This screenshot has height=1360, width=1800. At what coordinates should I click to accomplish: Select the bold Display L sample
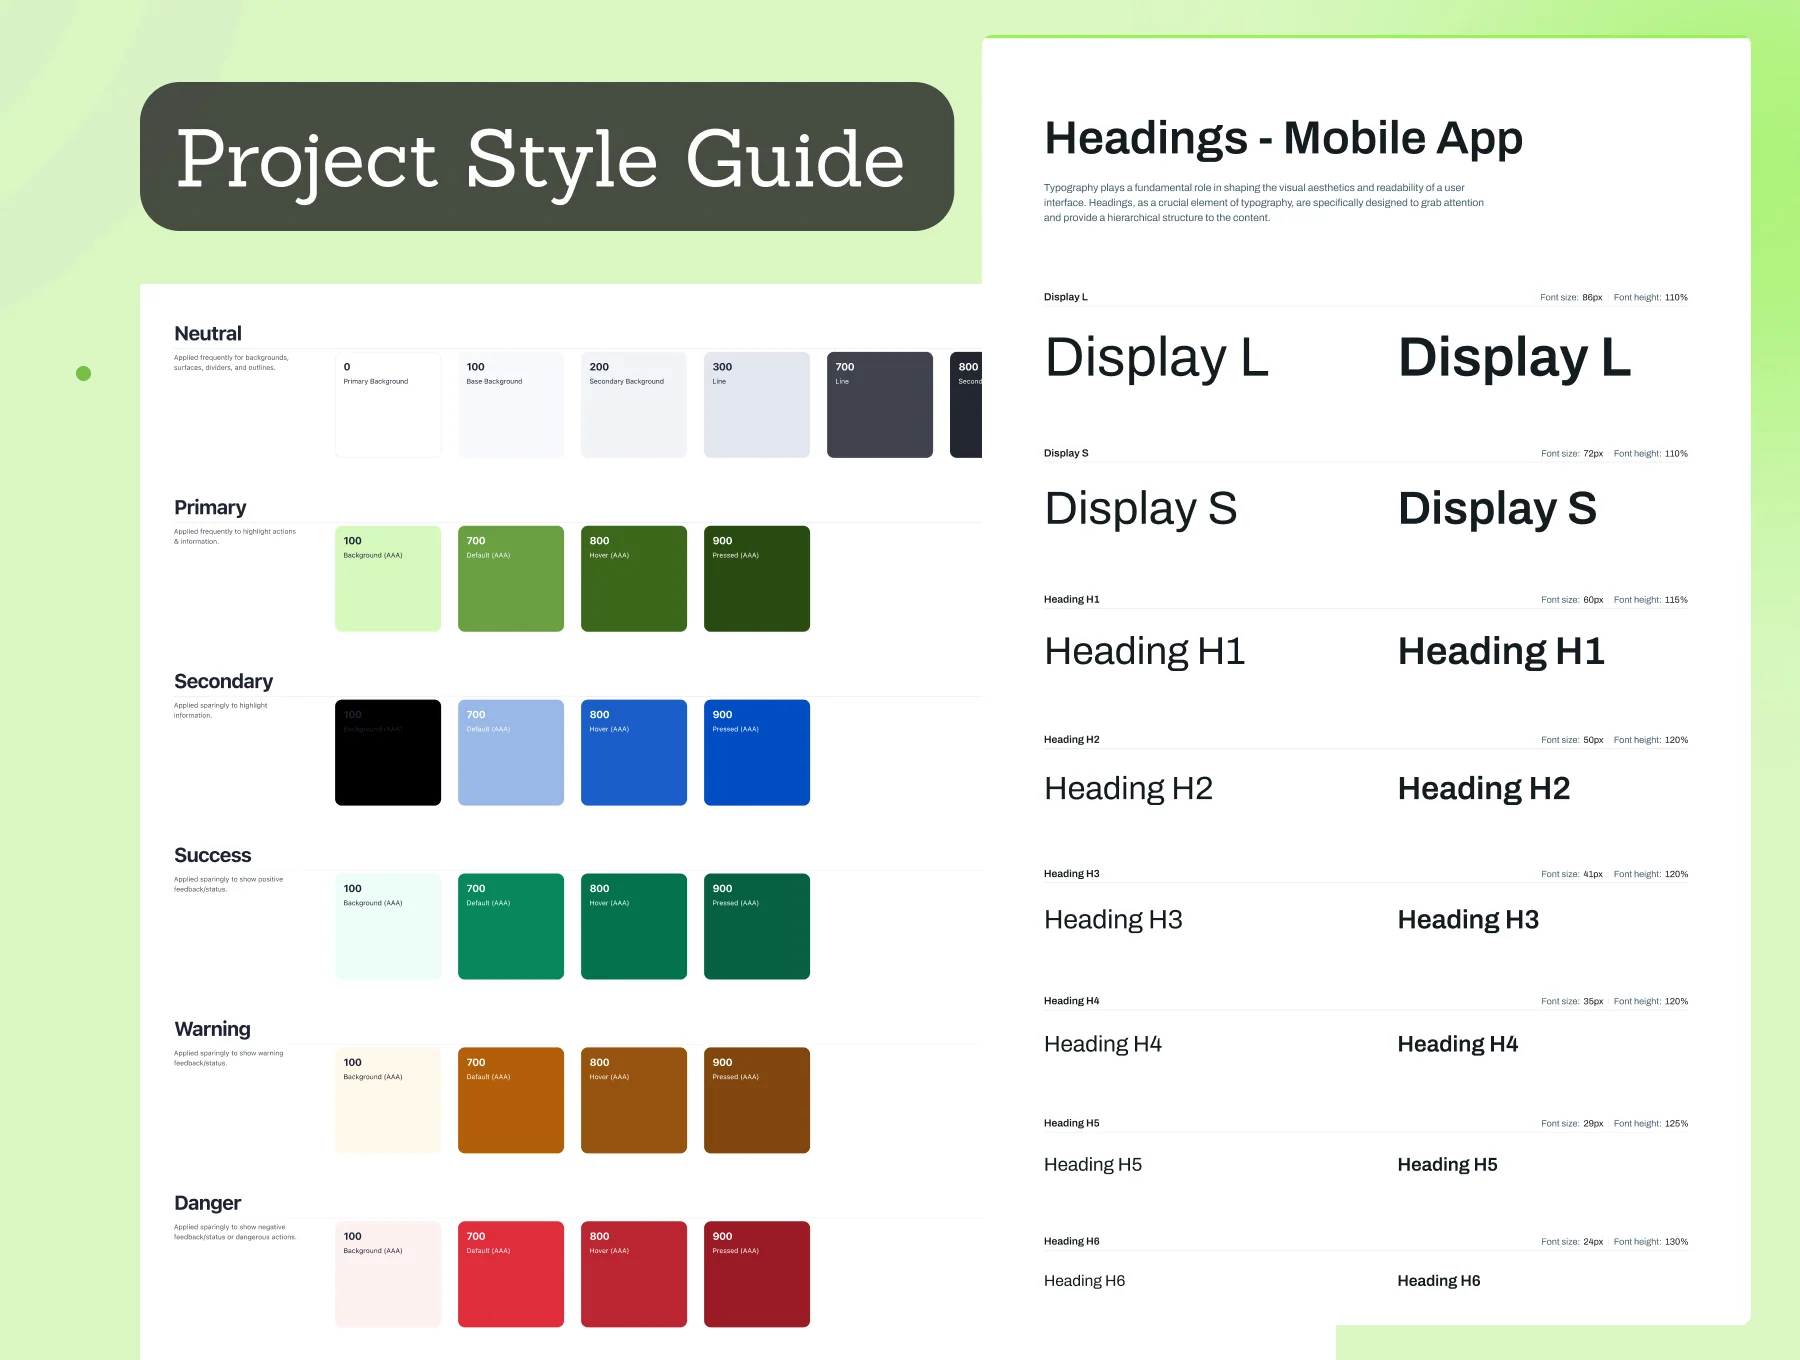[x=1514, y=358]
